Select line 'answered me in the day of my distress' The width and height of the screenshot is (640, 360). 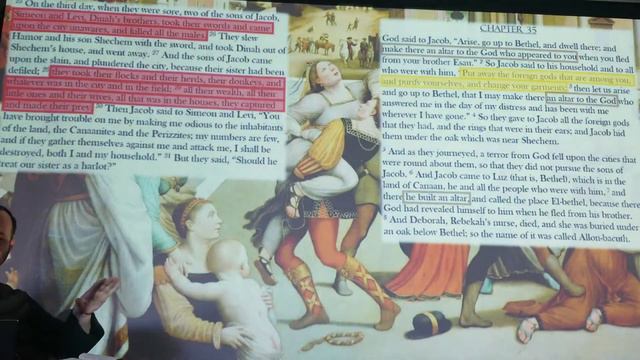(495, 107)
